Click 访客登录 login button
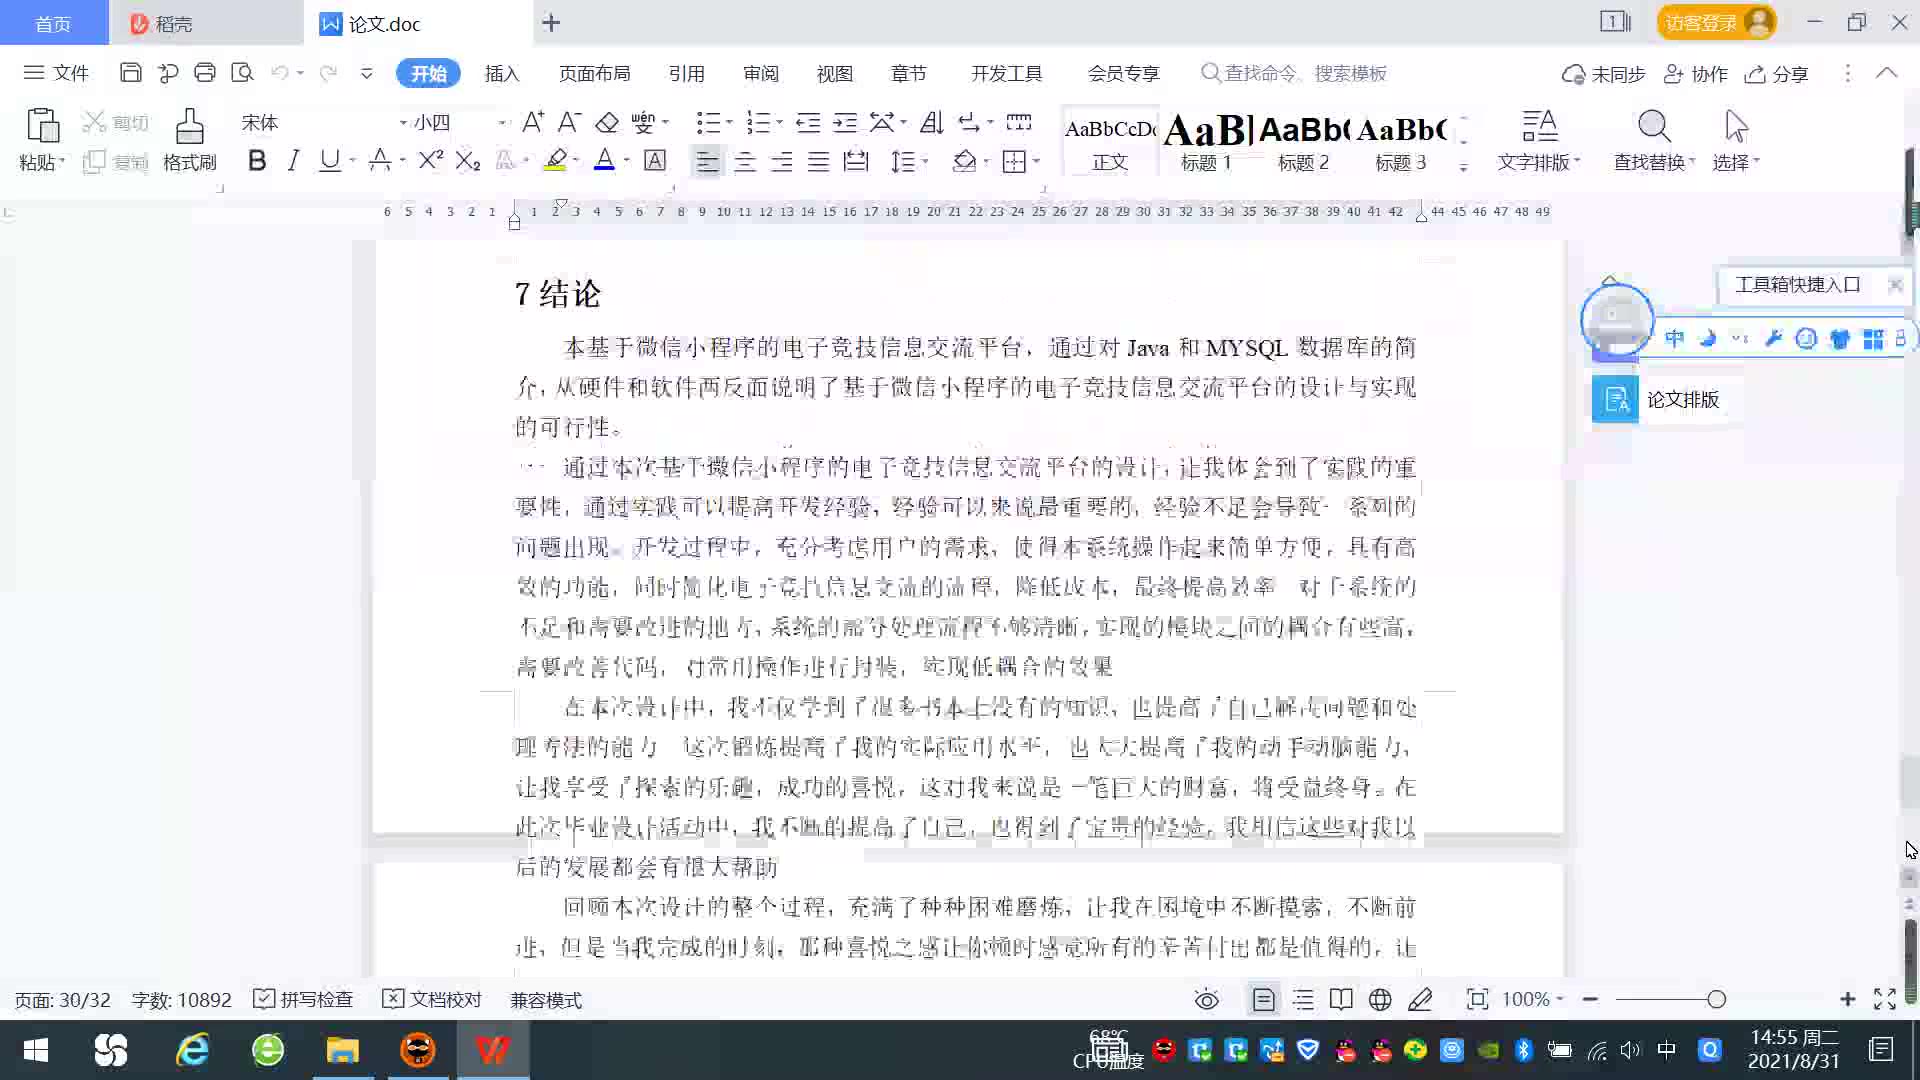This screenshot has width=1920, height=1080. tap(1716, 22)
